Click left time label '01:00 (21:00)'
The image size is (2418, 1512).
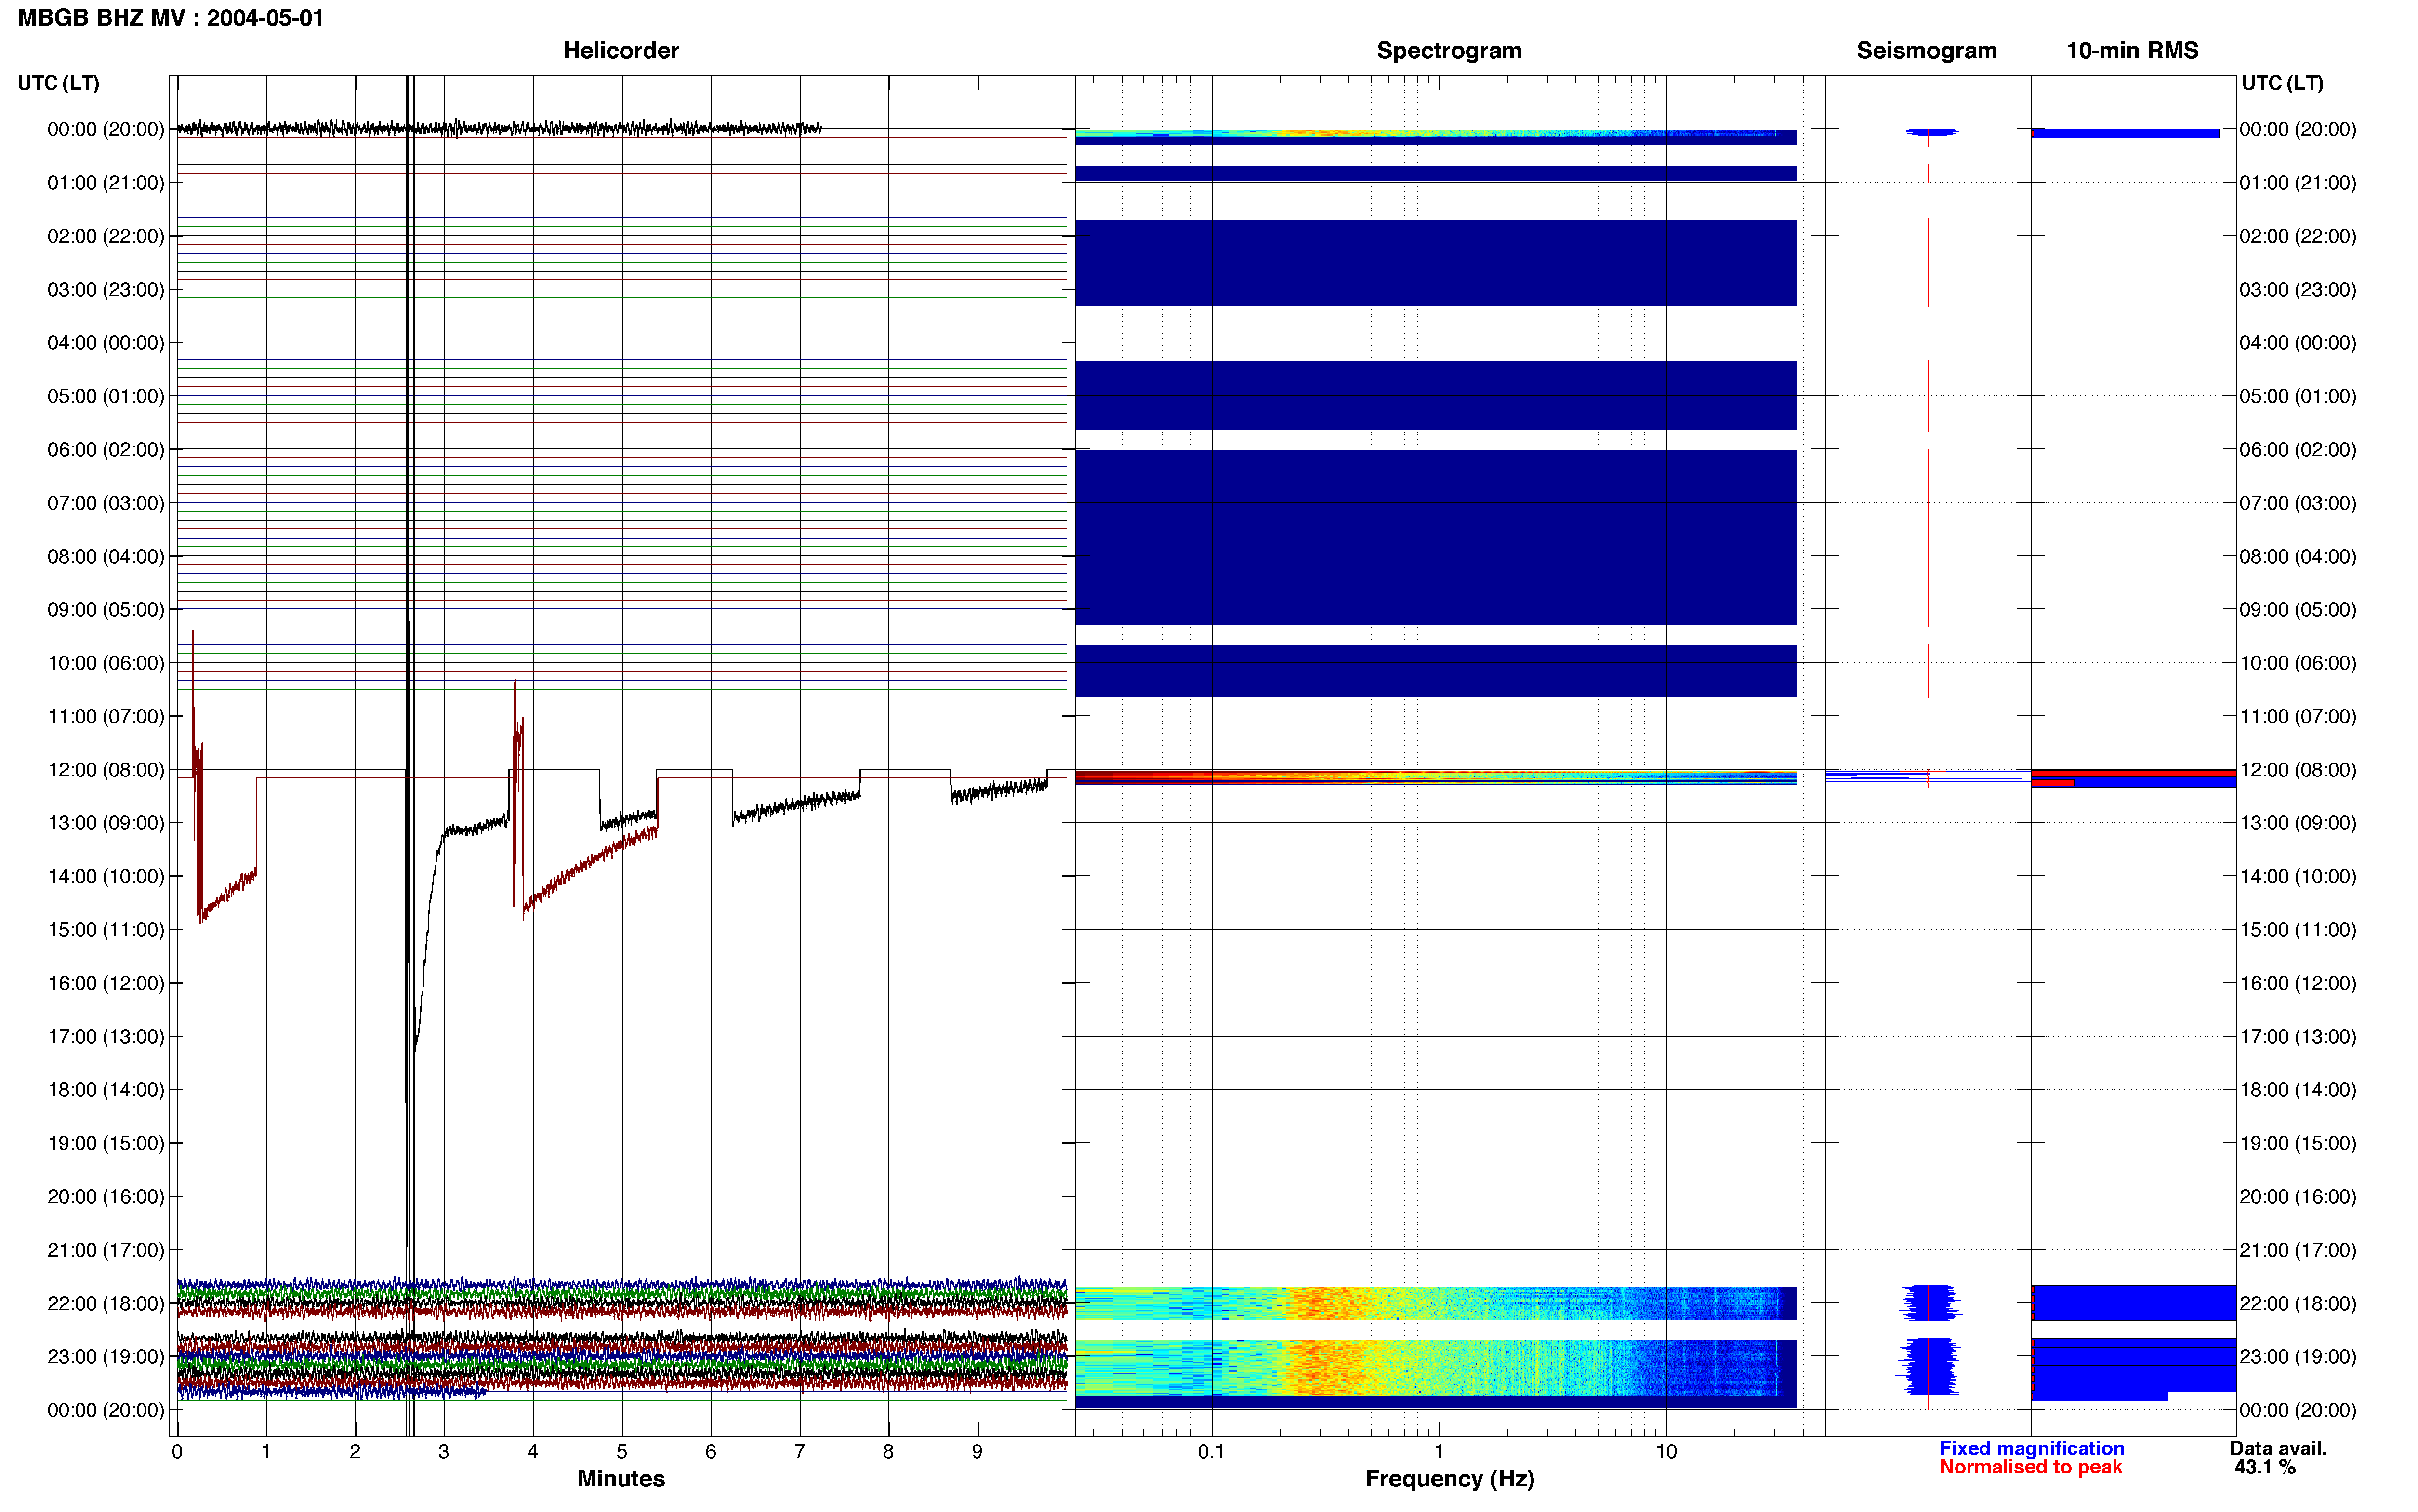tap(106, 183)
